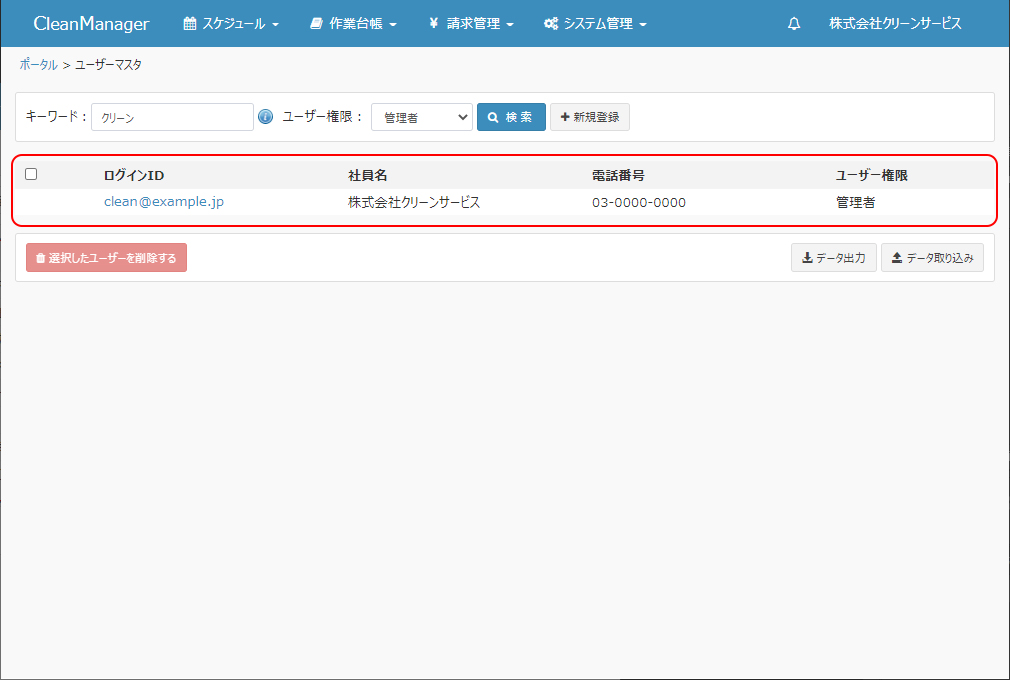This screenshot has height=680, width=1010.
Task: Click the blue info icon beside keyword field
Action: tap(265, 117)
